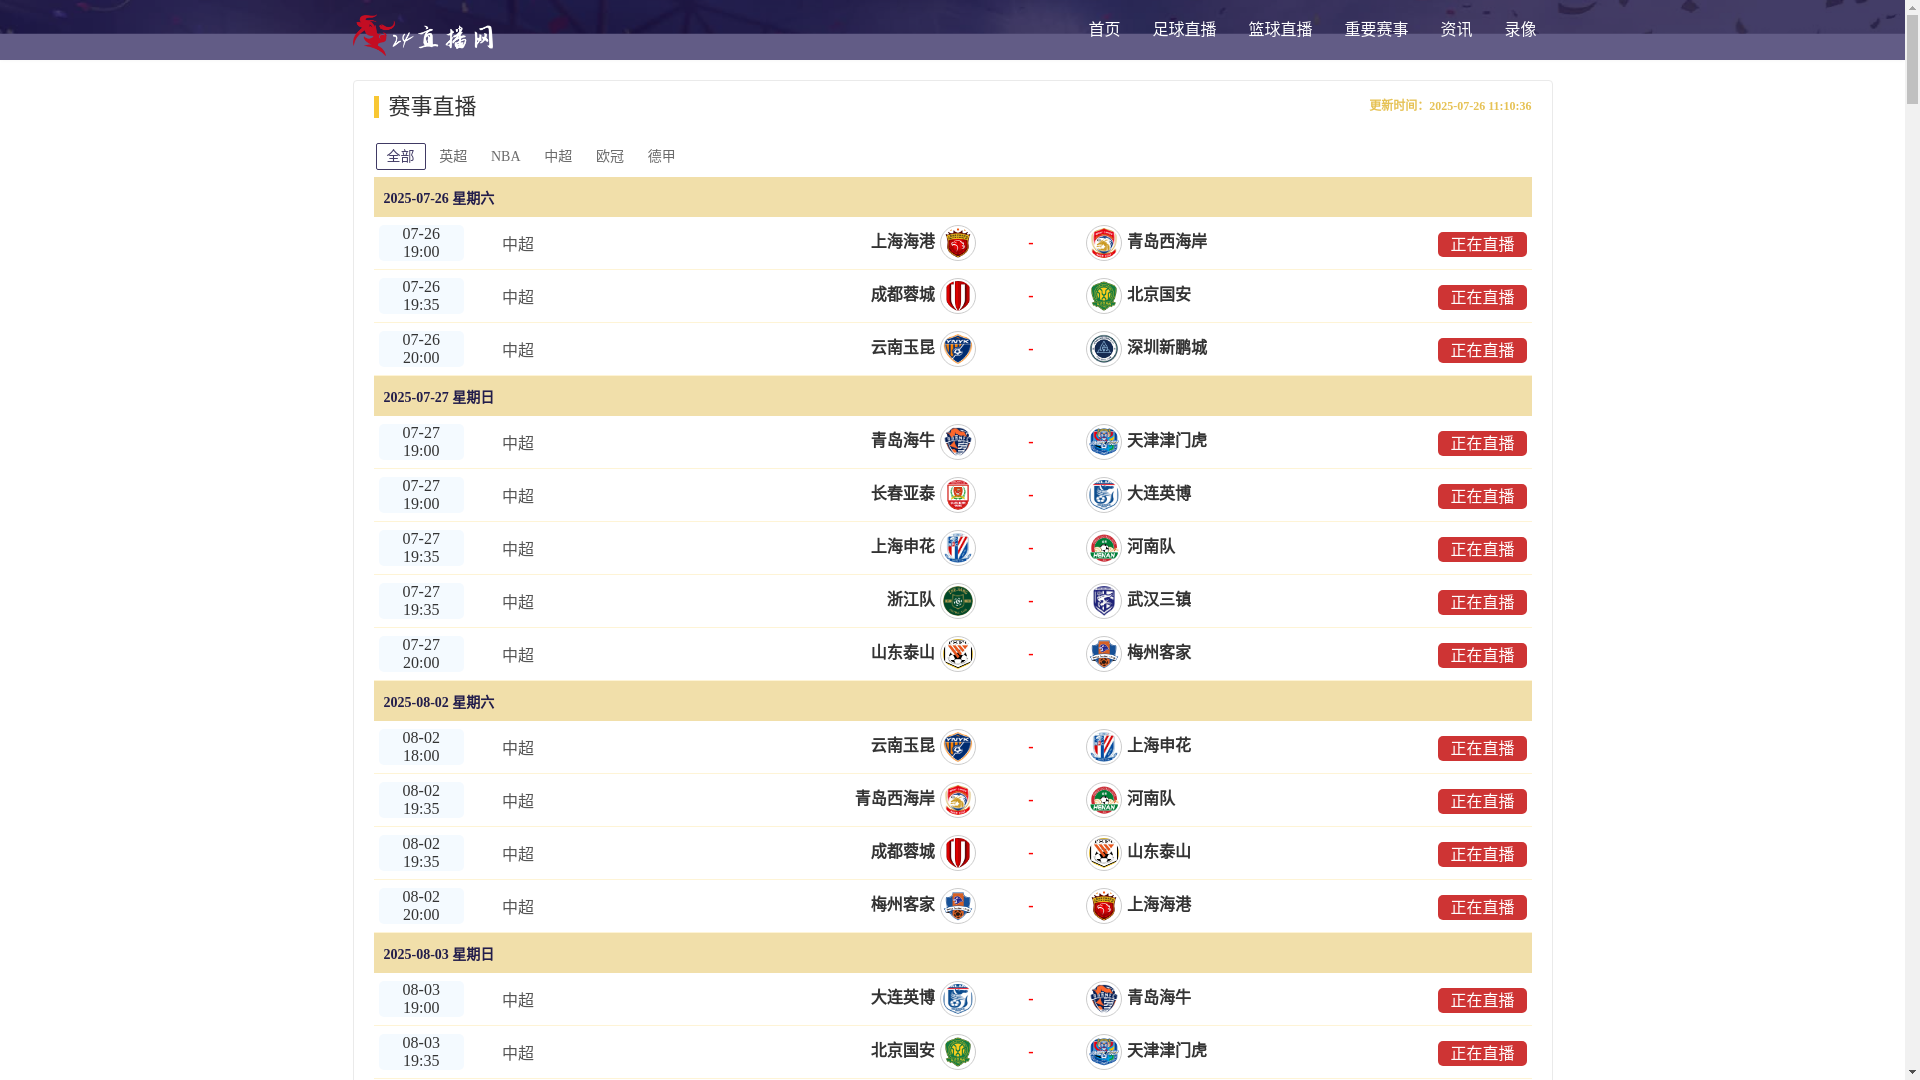1920x1080 pixels.
Task: Open the 资讯 section
Action: (1456, 30)
